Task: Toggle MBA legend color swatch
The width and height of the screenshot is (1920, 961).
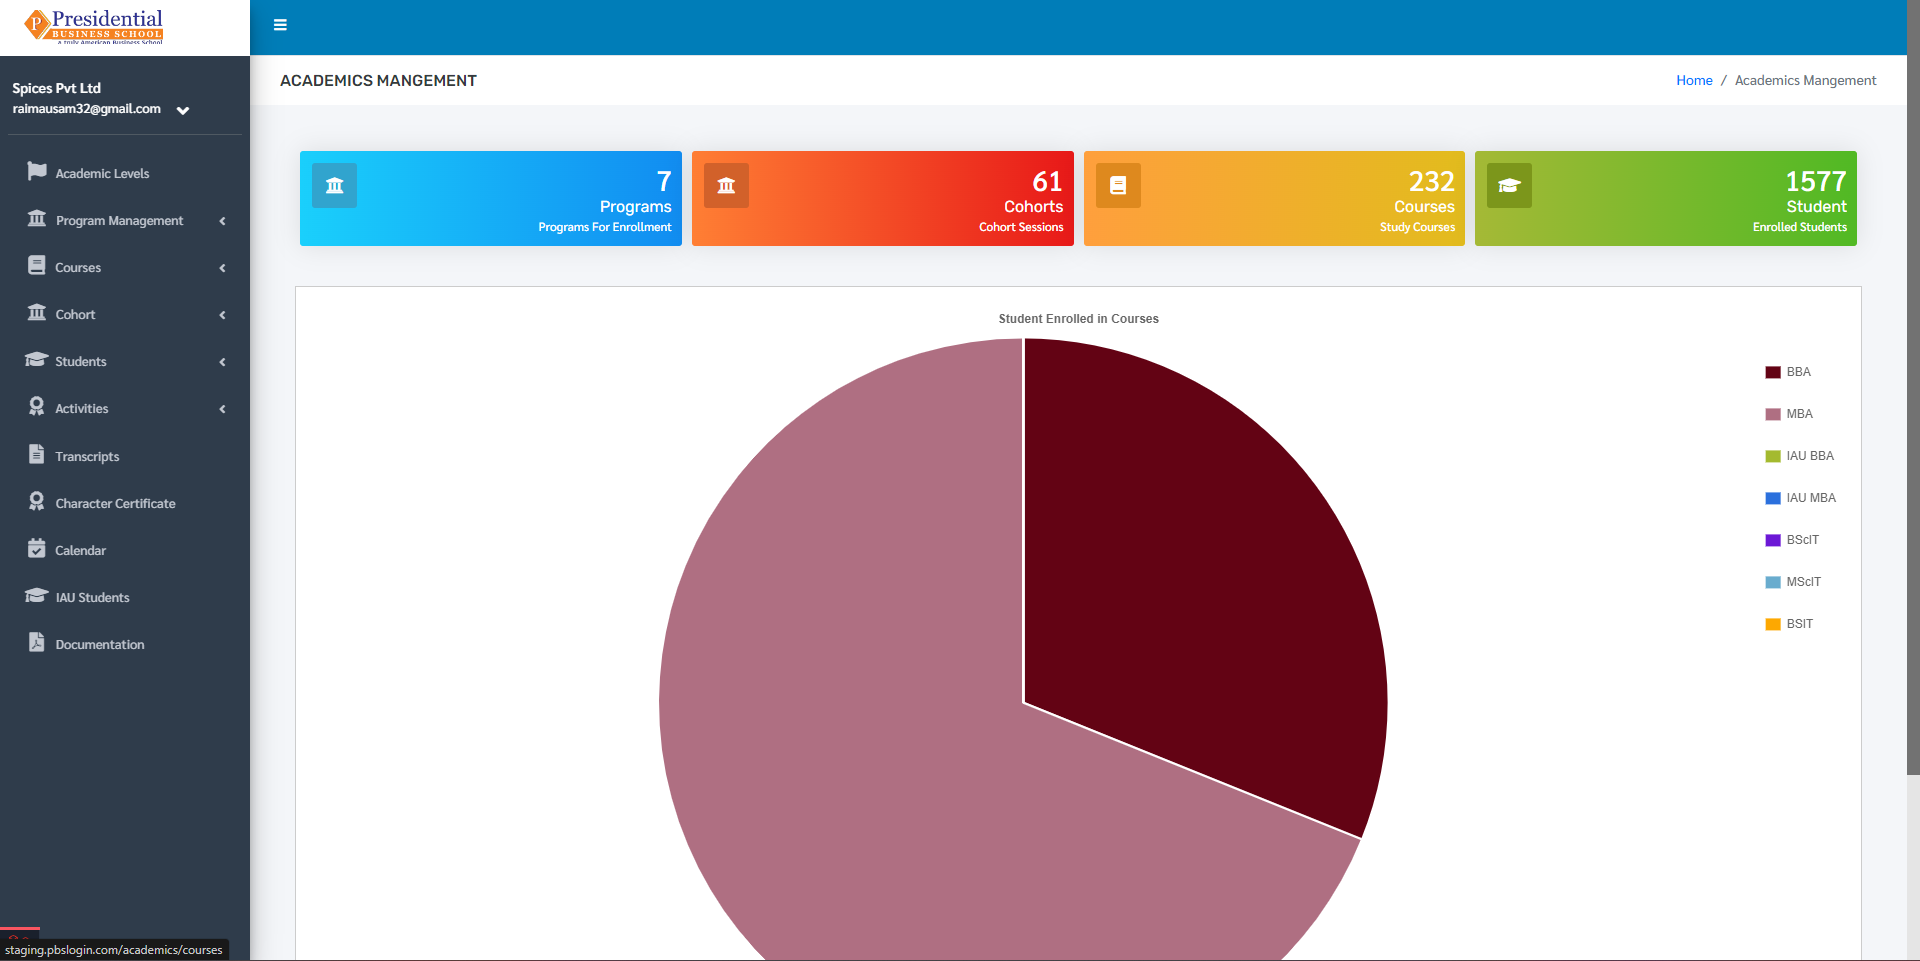Action: tap(1773, 414)
